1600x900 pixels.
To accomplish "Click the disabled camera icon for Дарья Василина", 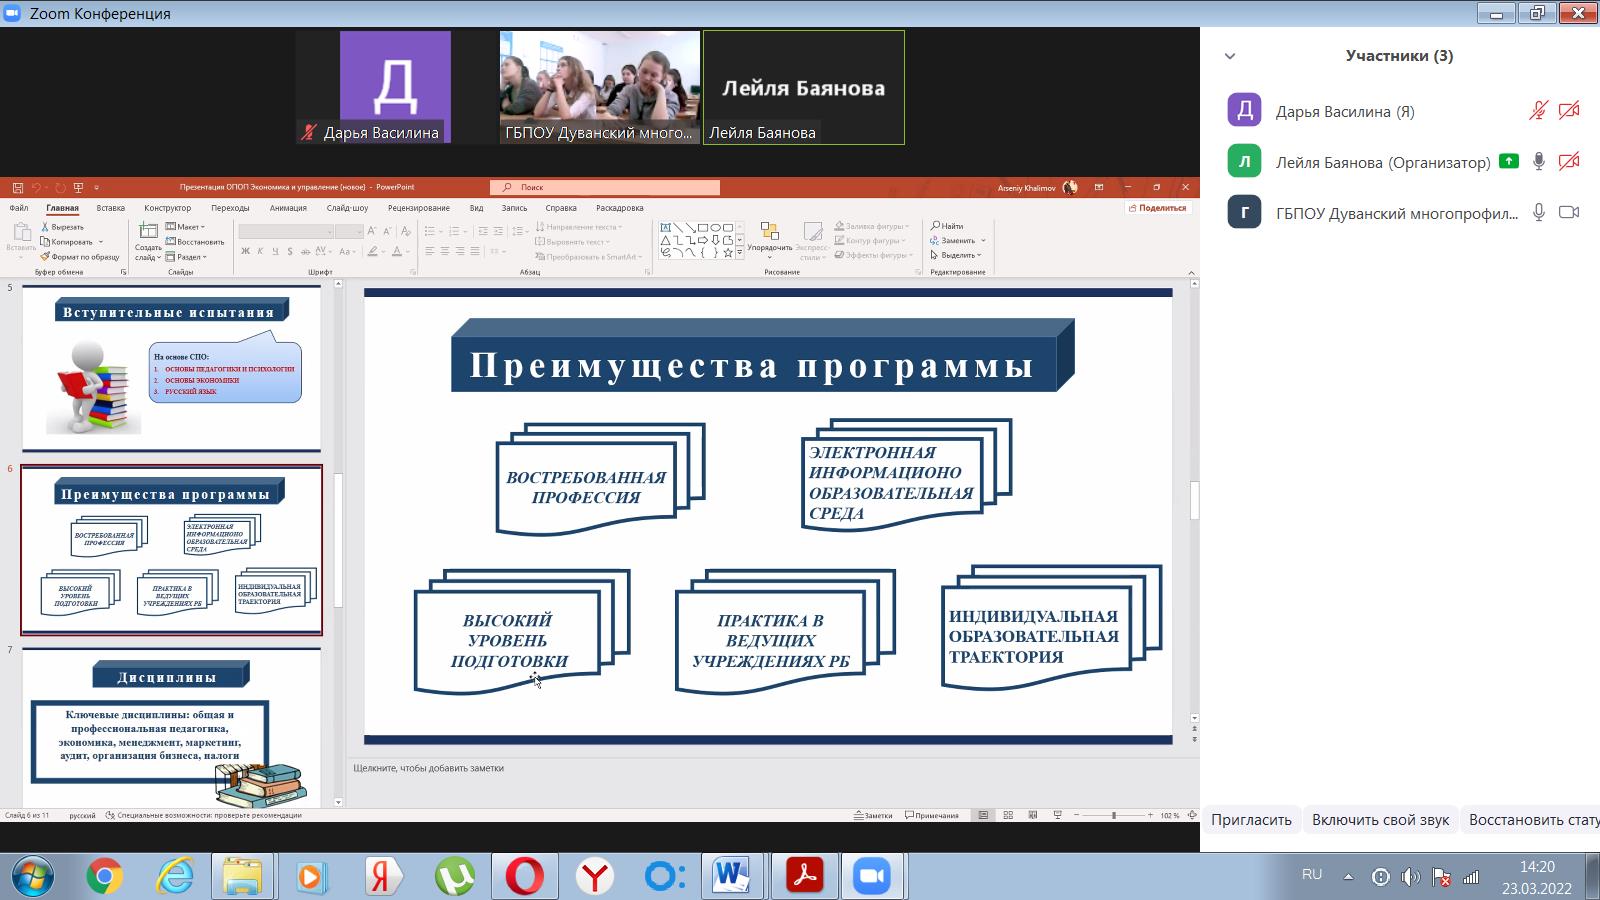I will pos(1569,111).
